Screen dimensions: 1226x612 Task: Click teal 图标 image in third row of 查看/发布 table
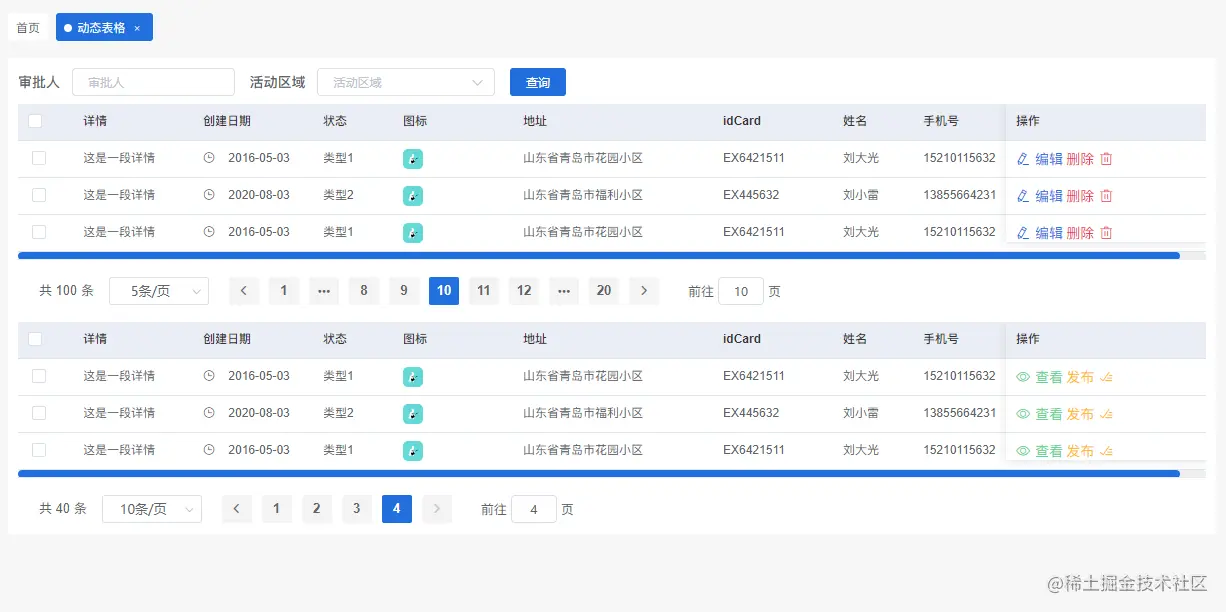coord(413,451)
